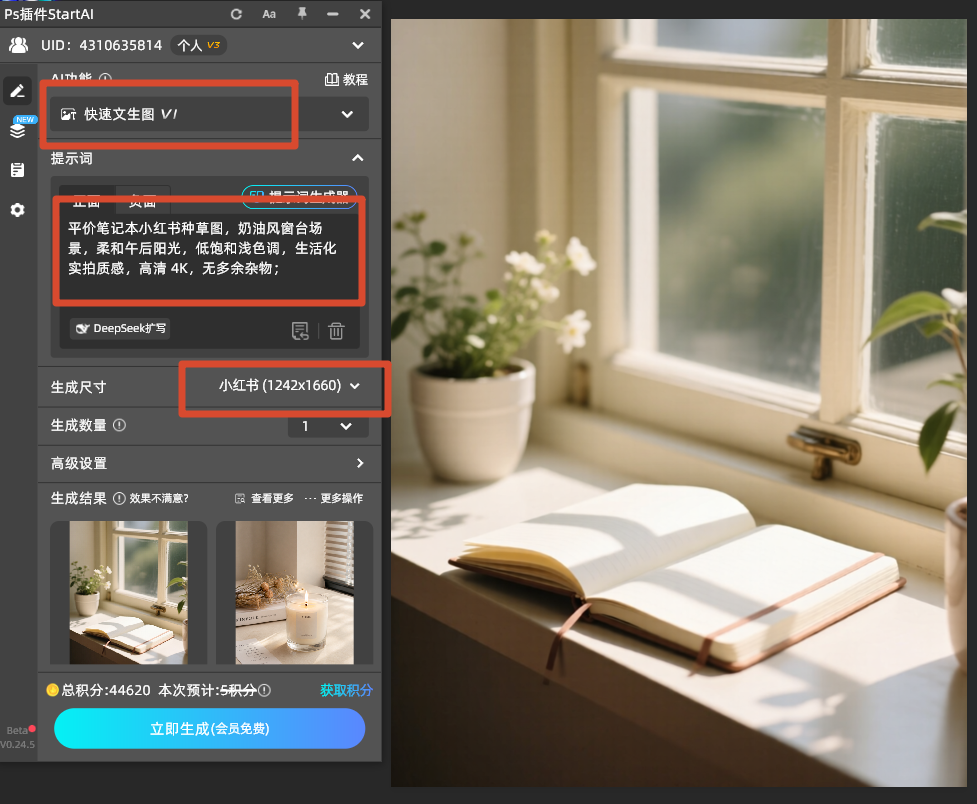Pin the StartAI plugin panel
This screenshot has height=804, width=977.
pyautogui.click(x=302, y=13)
